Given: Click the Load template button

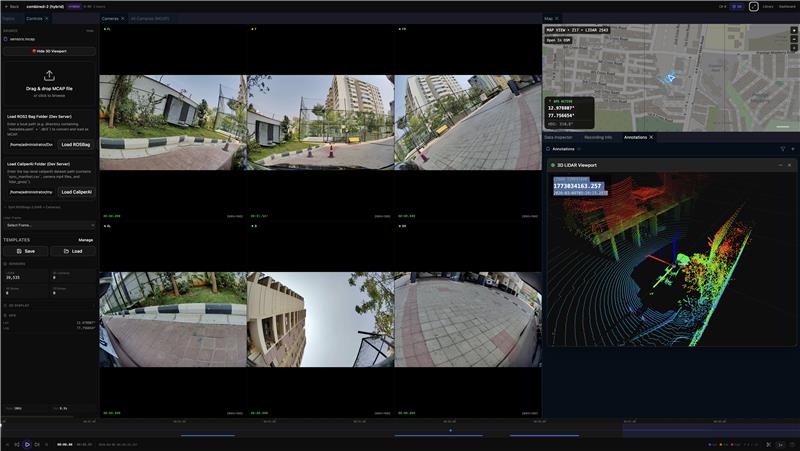Looking at the screenshot, I should pyautogui.click(x=73, y=251).
